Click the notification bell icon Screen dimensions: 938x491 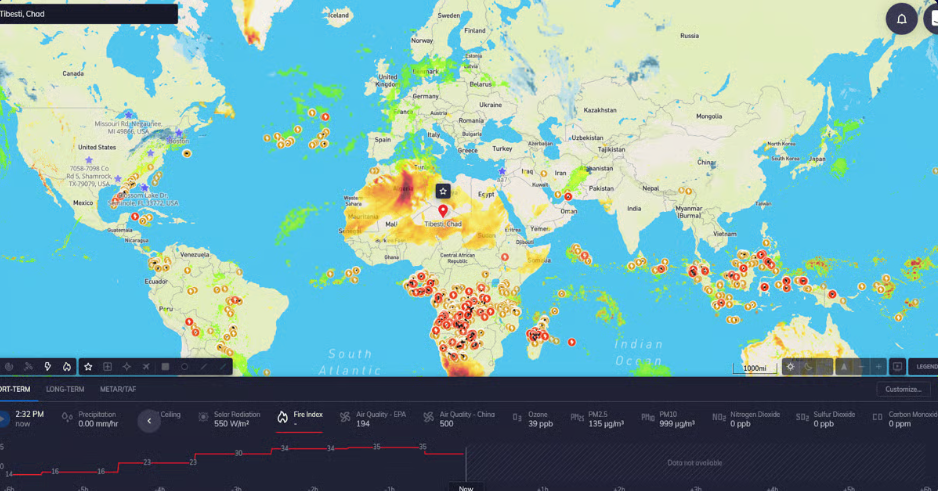[x=901, y=19]
